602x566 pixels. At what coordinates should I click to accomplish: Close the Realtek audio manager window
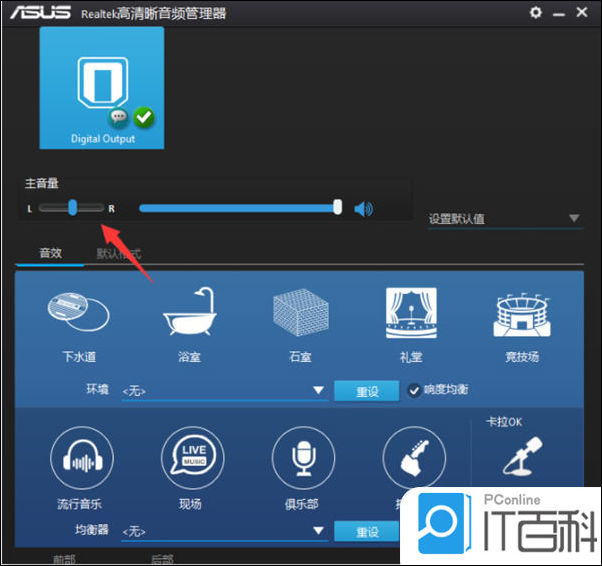tap(582, 12)
